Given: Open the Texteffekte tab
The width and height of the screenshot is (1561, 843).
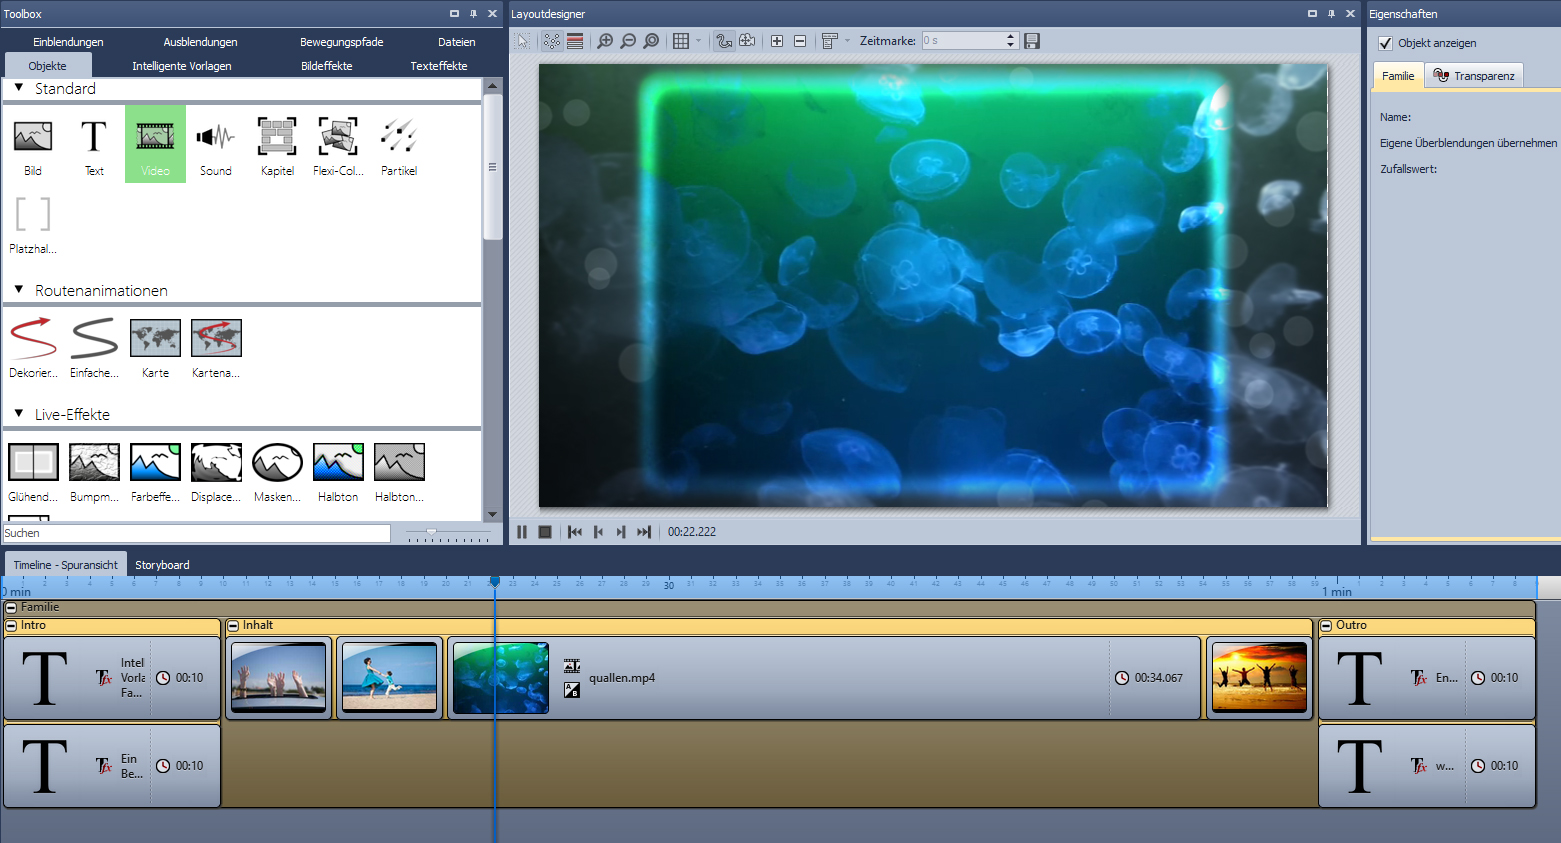Looking at the screenshot, I should point(438,66).
